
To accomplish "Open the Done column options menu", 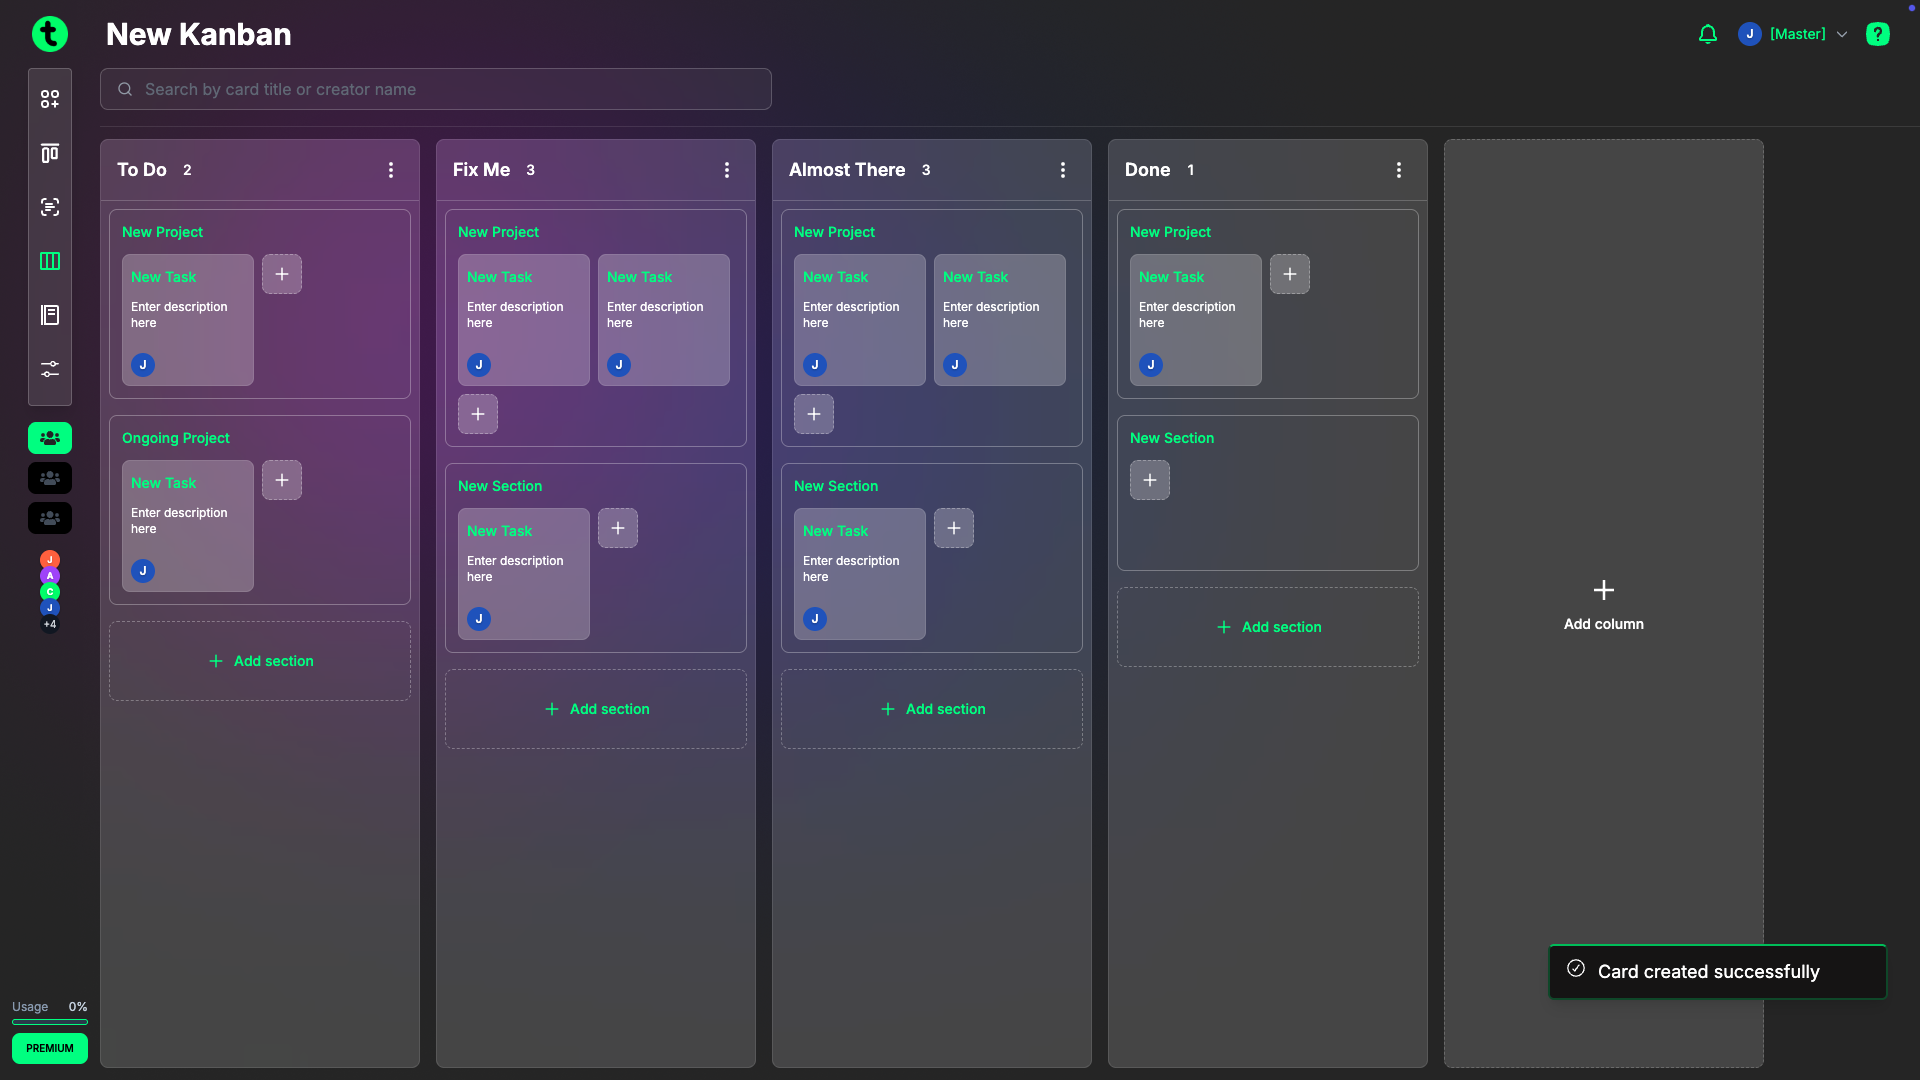I will tap(1399, 170).
